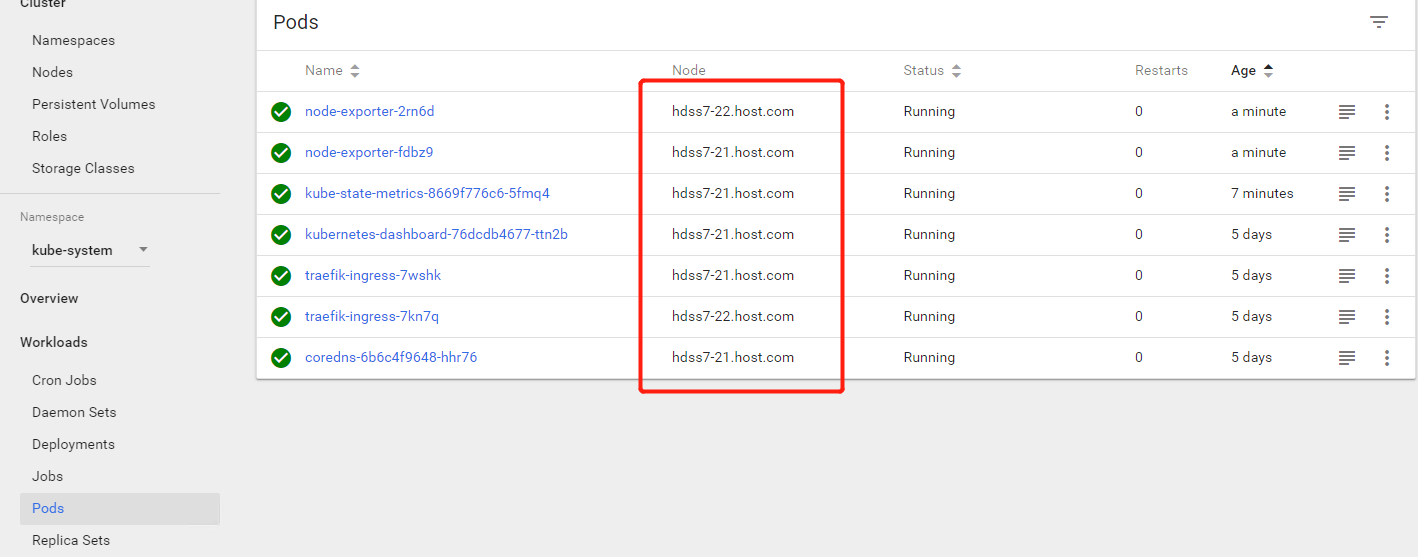Open the Overview section
This screenshot has width=1418, height=557.
click(x=49, y=298)
